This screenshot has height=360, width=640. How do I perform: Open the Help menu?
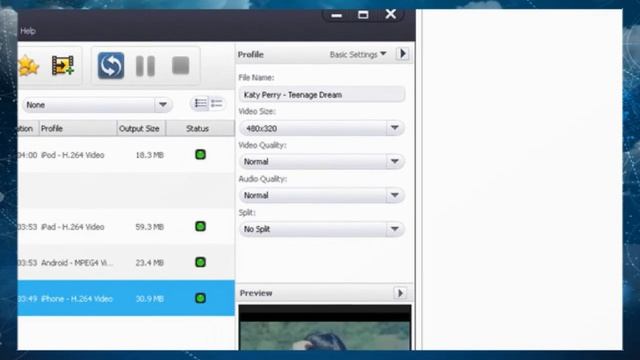click(28, 31)
